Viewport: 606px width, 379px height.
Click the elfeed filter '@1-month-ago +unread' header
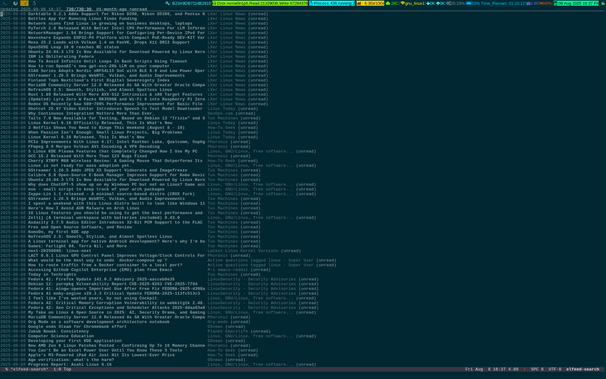pyautogui.click(x=122, y=9)
